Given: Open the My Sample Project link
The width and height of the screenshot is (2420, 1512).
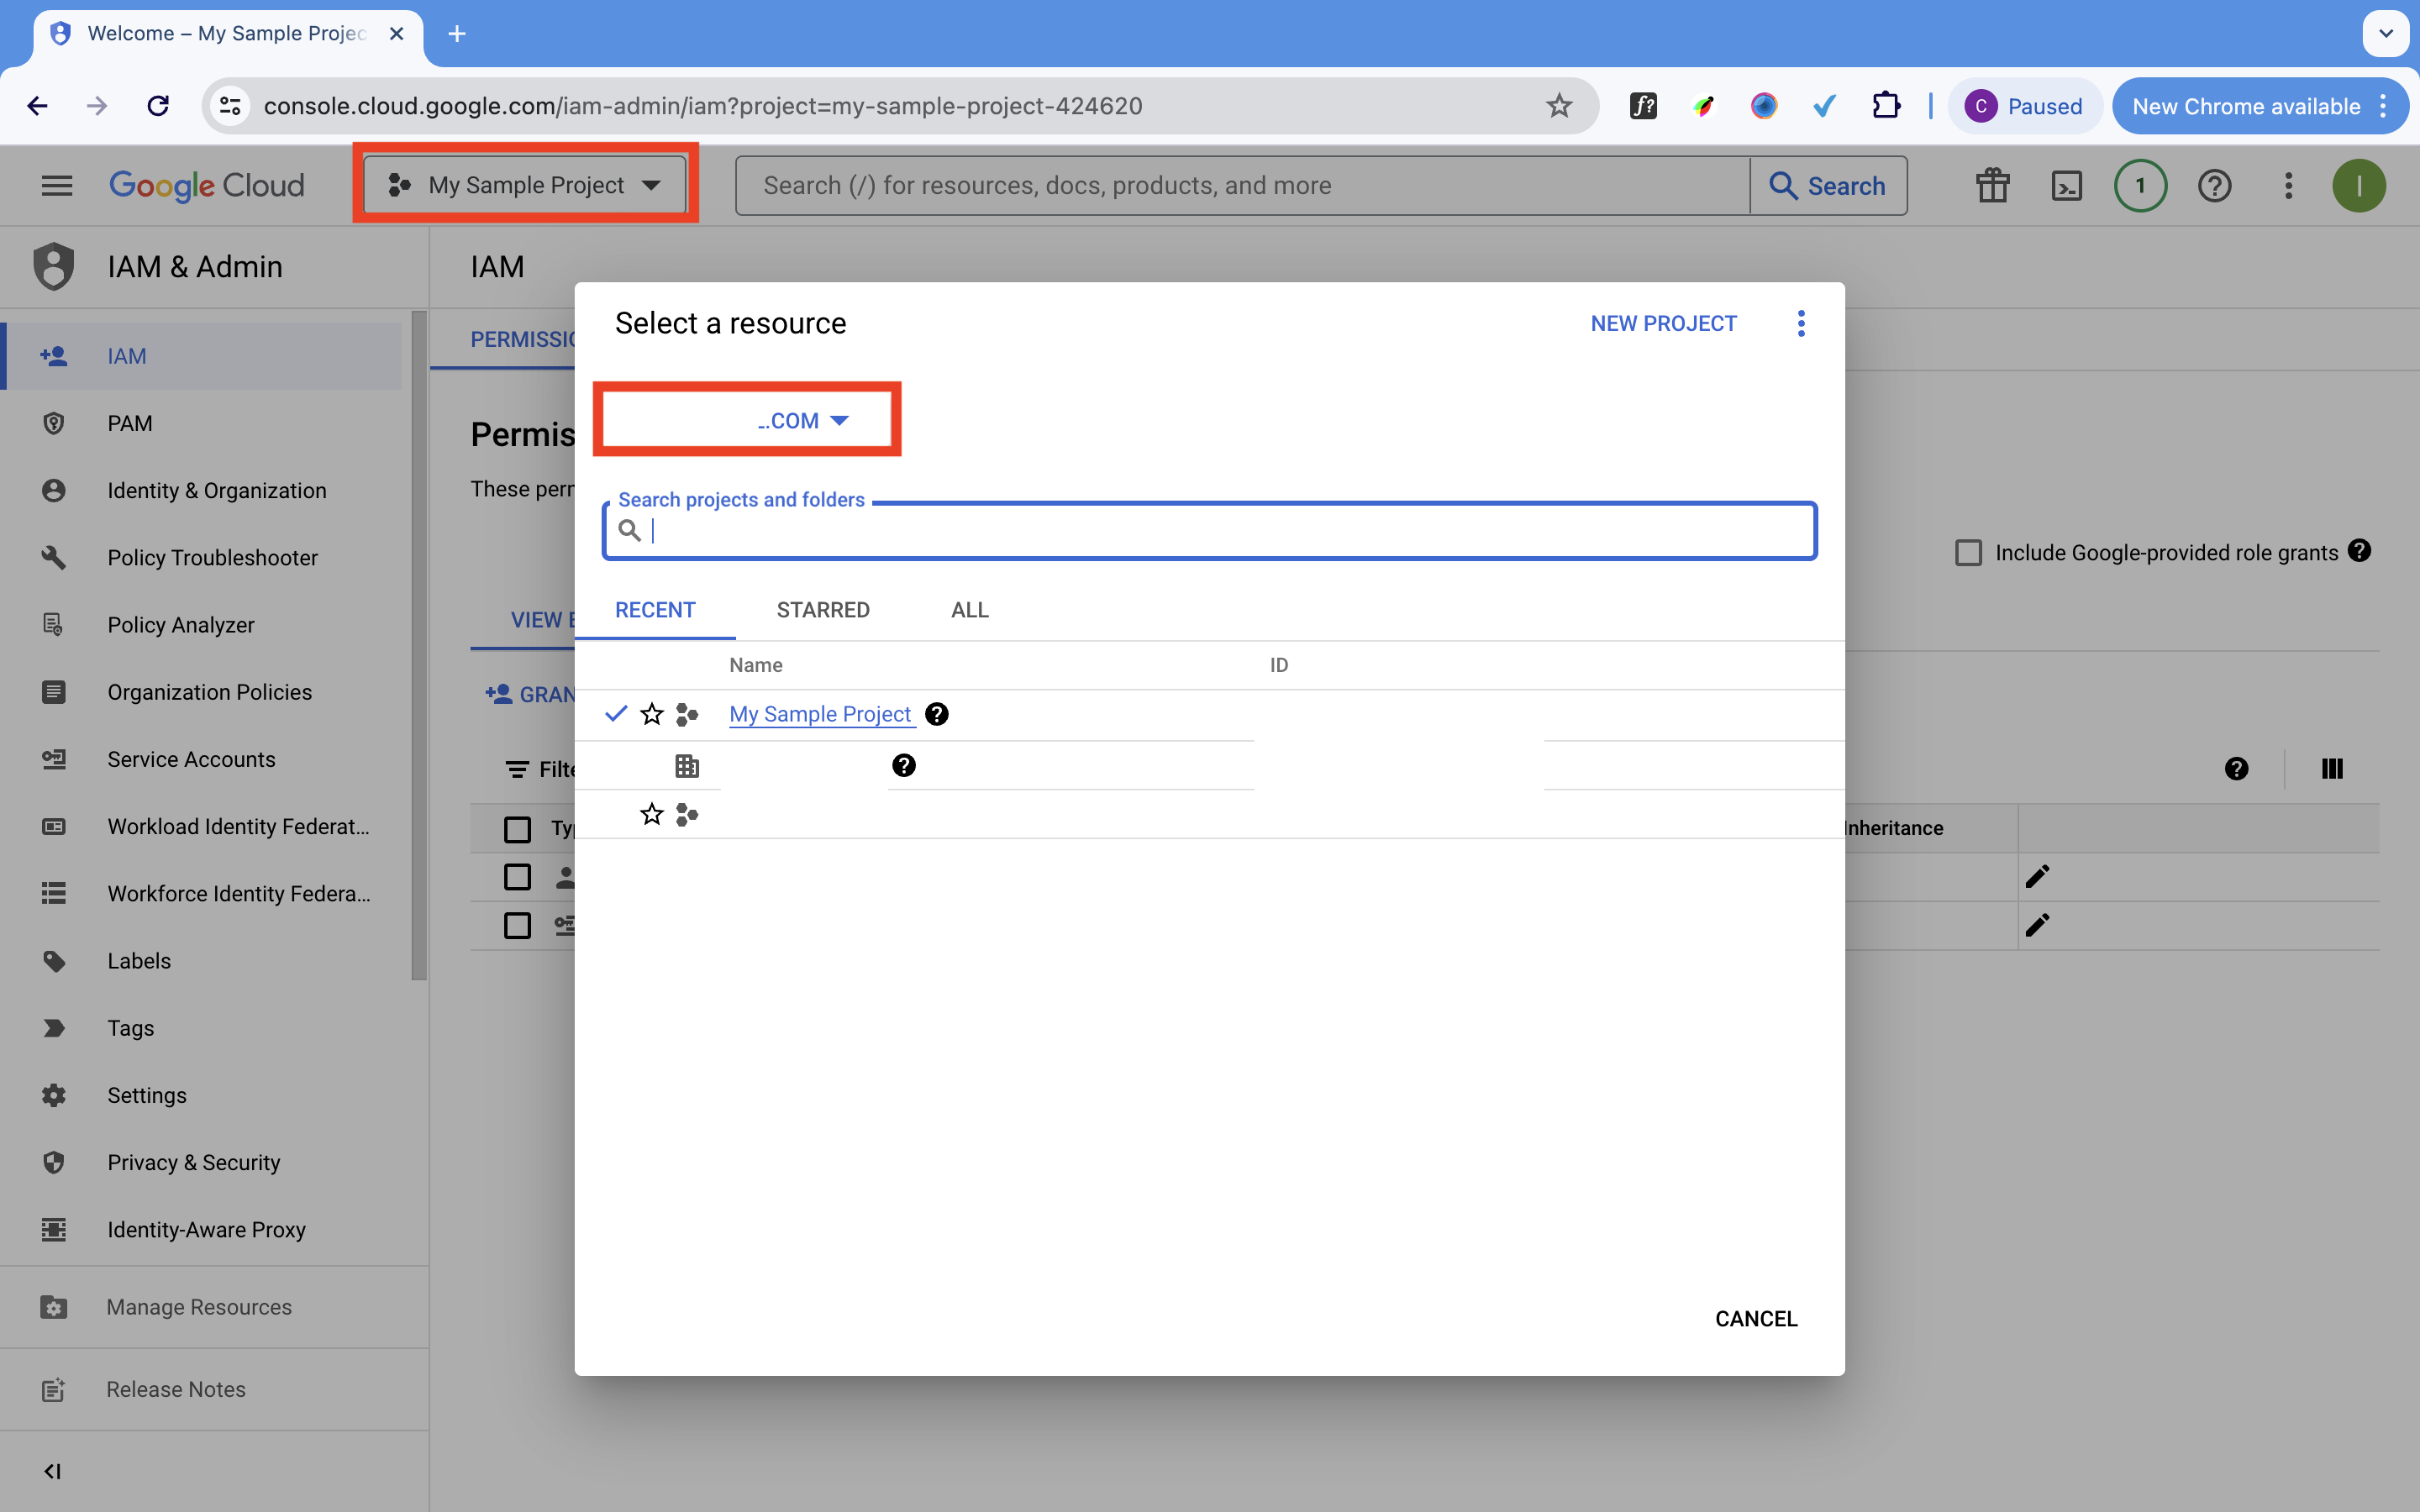Looking at the screenshot, I should click(x=820, y=714).
